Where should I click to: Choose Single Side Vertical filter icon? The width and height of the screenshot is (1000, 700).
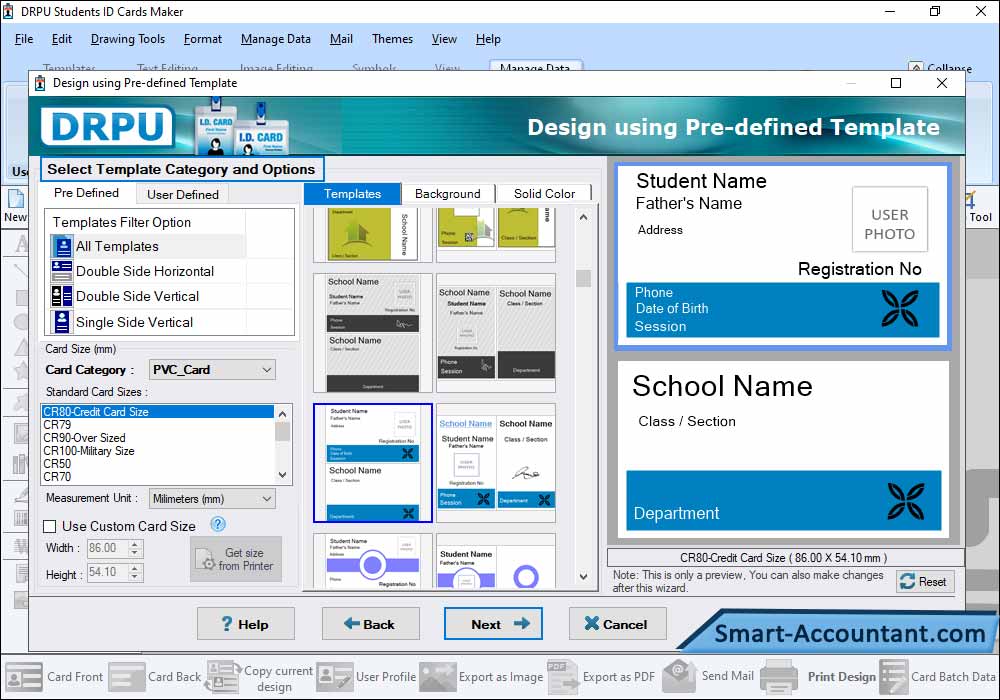click(62, 322)
